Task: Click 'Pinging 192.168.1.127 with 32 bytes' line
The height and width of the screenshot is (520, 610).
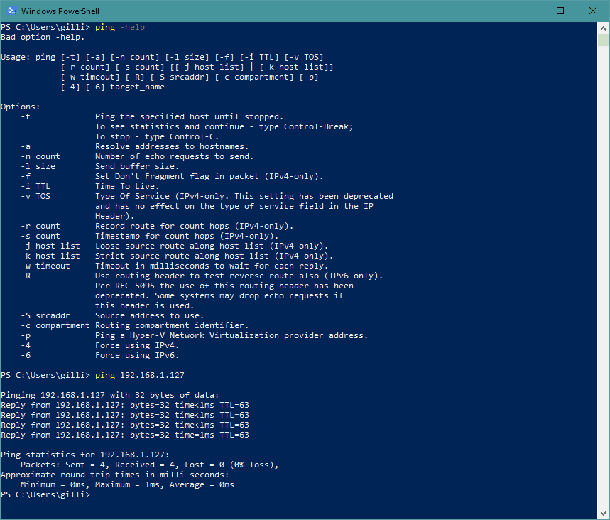Action: click(x=110, y=395)
